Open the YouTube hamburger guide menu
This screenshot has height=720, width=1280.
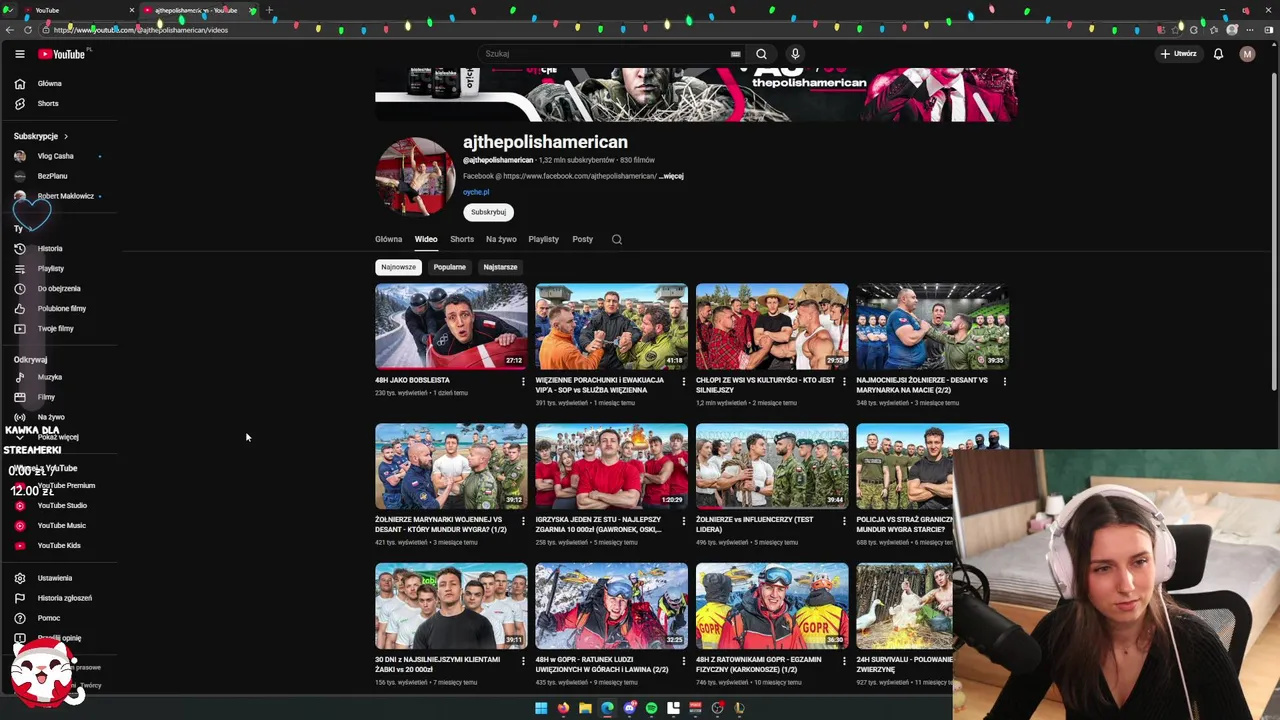click(x=19, y=54)
